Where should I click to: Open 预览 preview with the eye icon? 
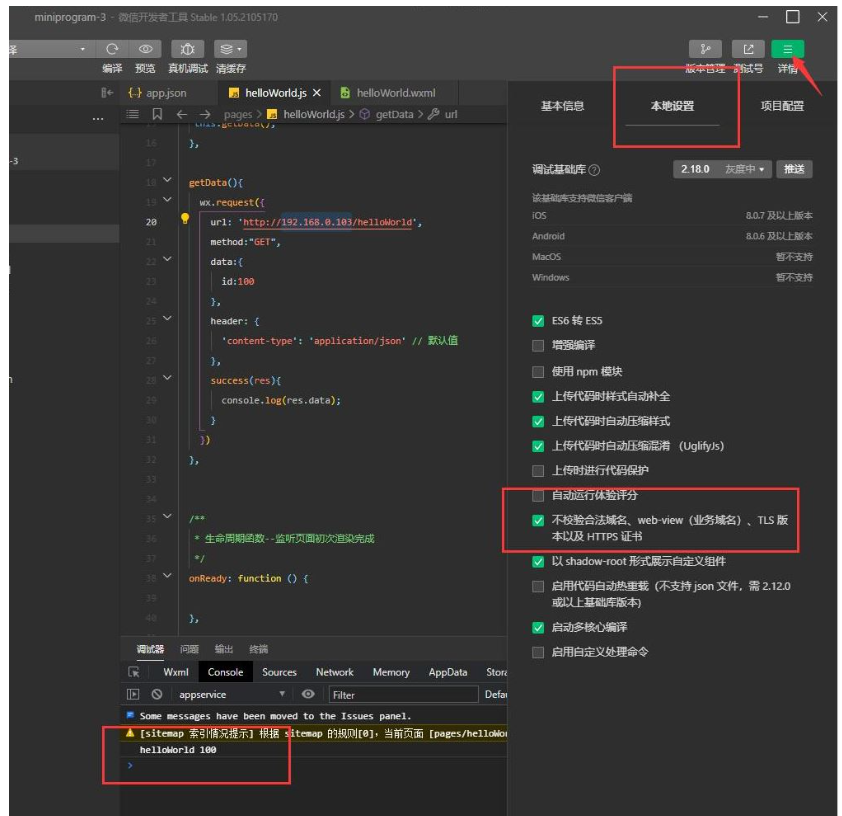pos(146,48)
